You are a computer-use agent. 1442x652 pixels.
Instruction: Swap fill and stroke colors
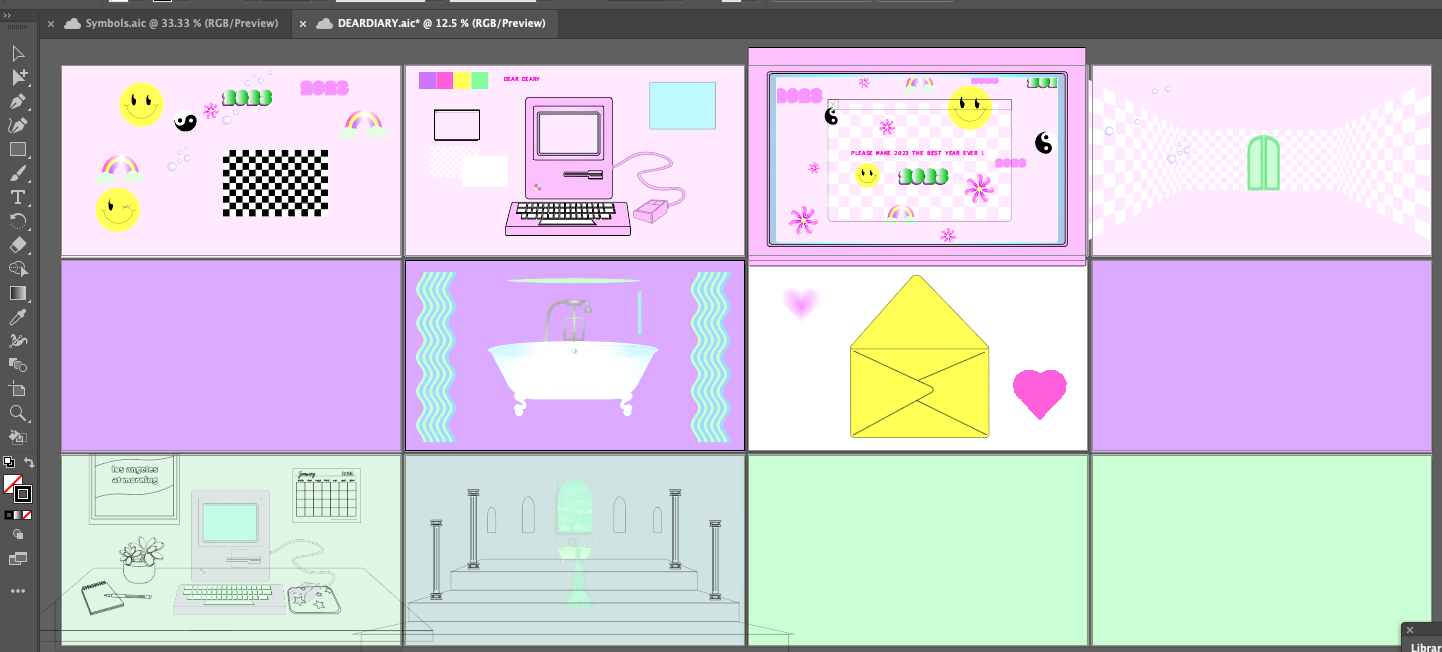tap(30, 463)
